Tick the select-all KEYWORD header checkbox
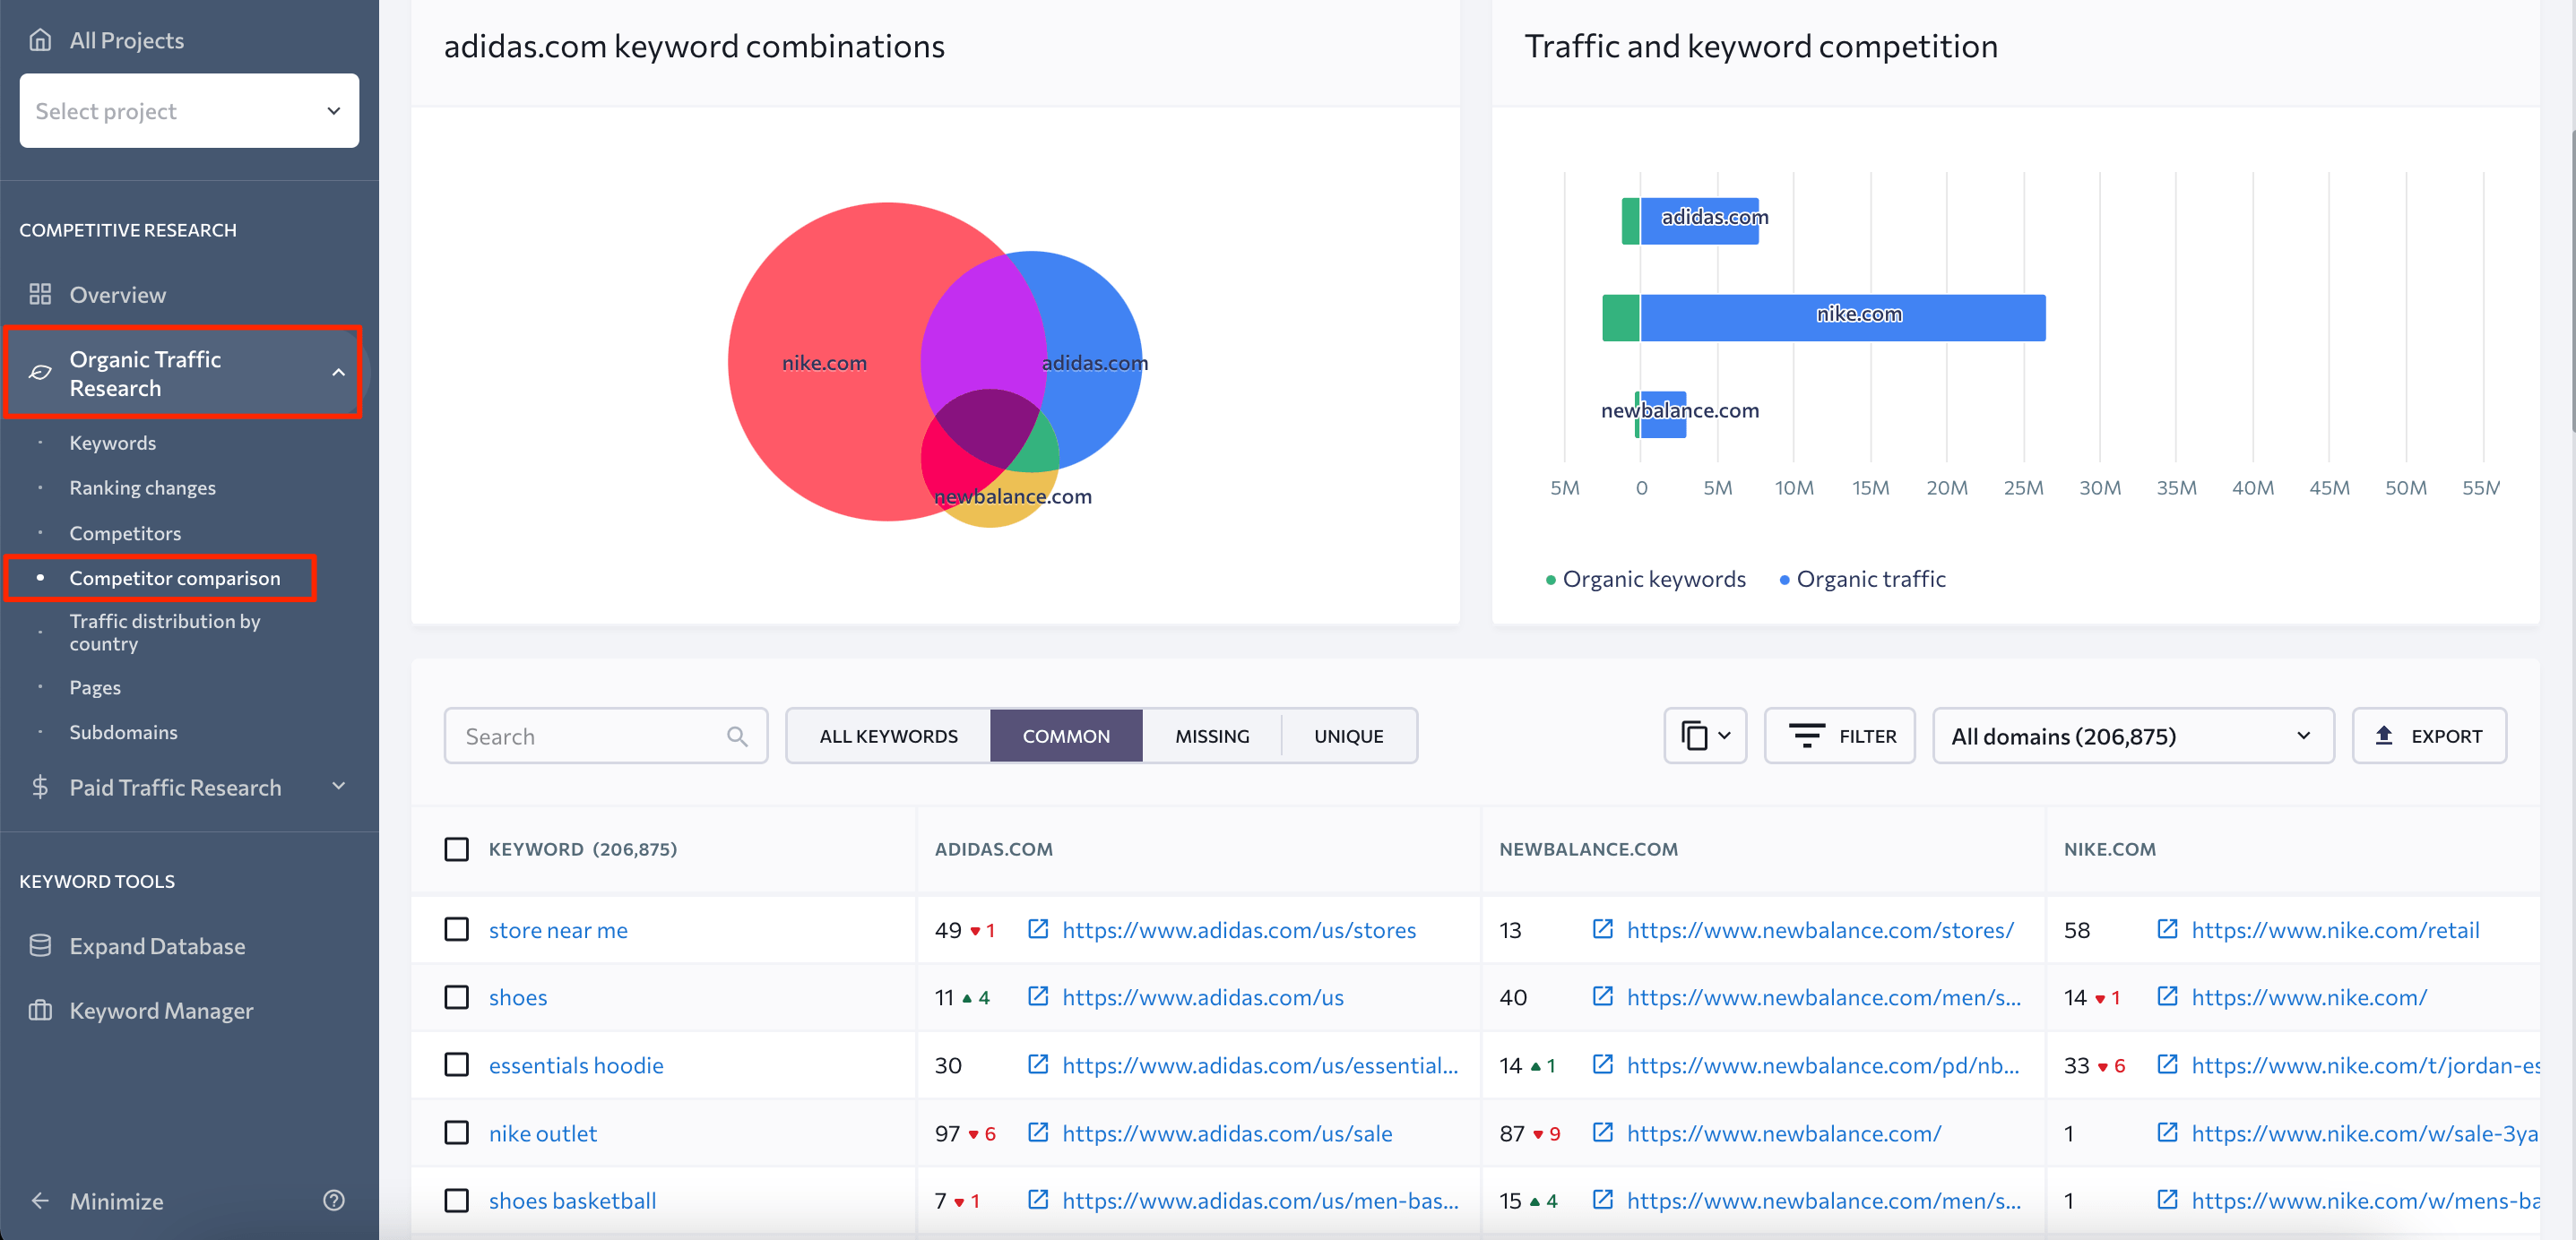 [x=456, y=849]
